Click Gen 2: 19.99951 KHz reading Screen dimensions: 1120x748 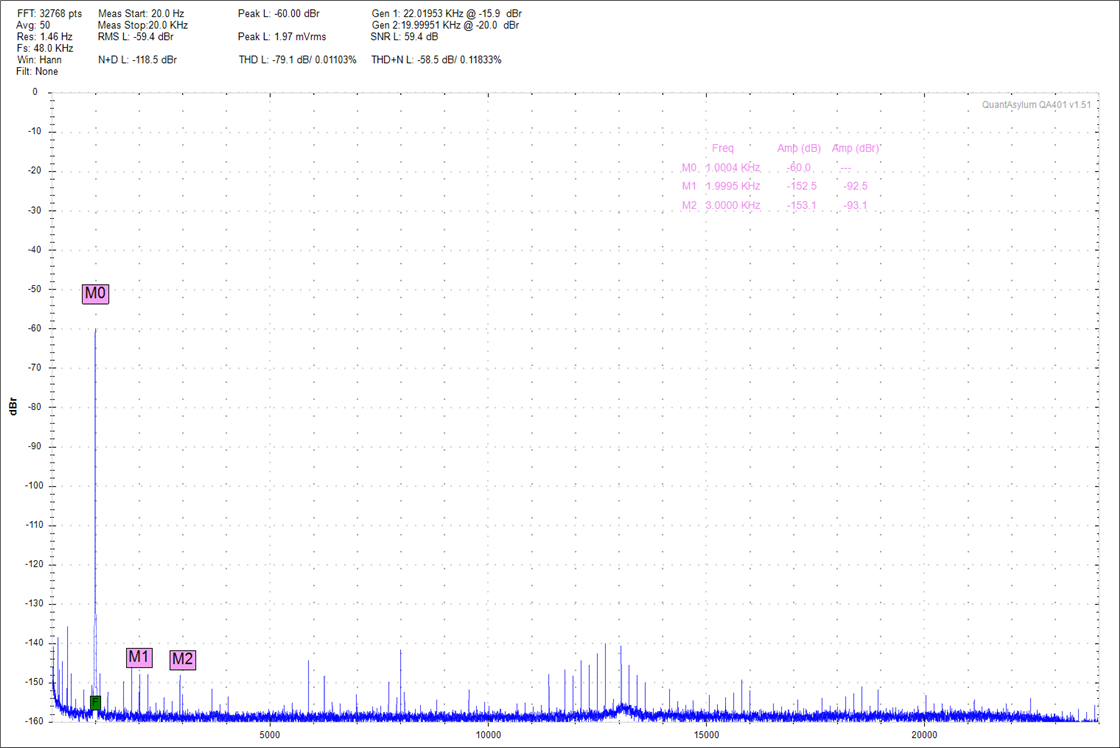point(445,25)
